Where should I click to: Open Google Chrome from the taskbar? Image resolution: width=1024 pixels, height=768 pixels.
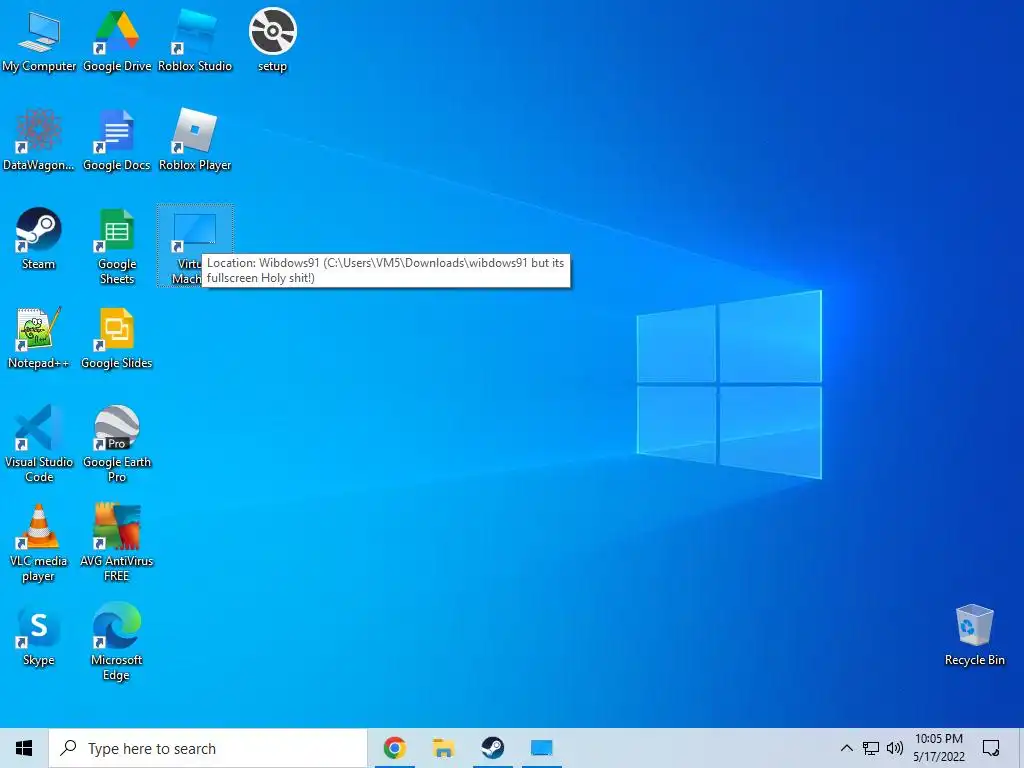click(394, 748)
